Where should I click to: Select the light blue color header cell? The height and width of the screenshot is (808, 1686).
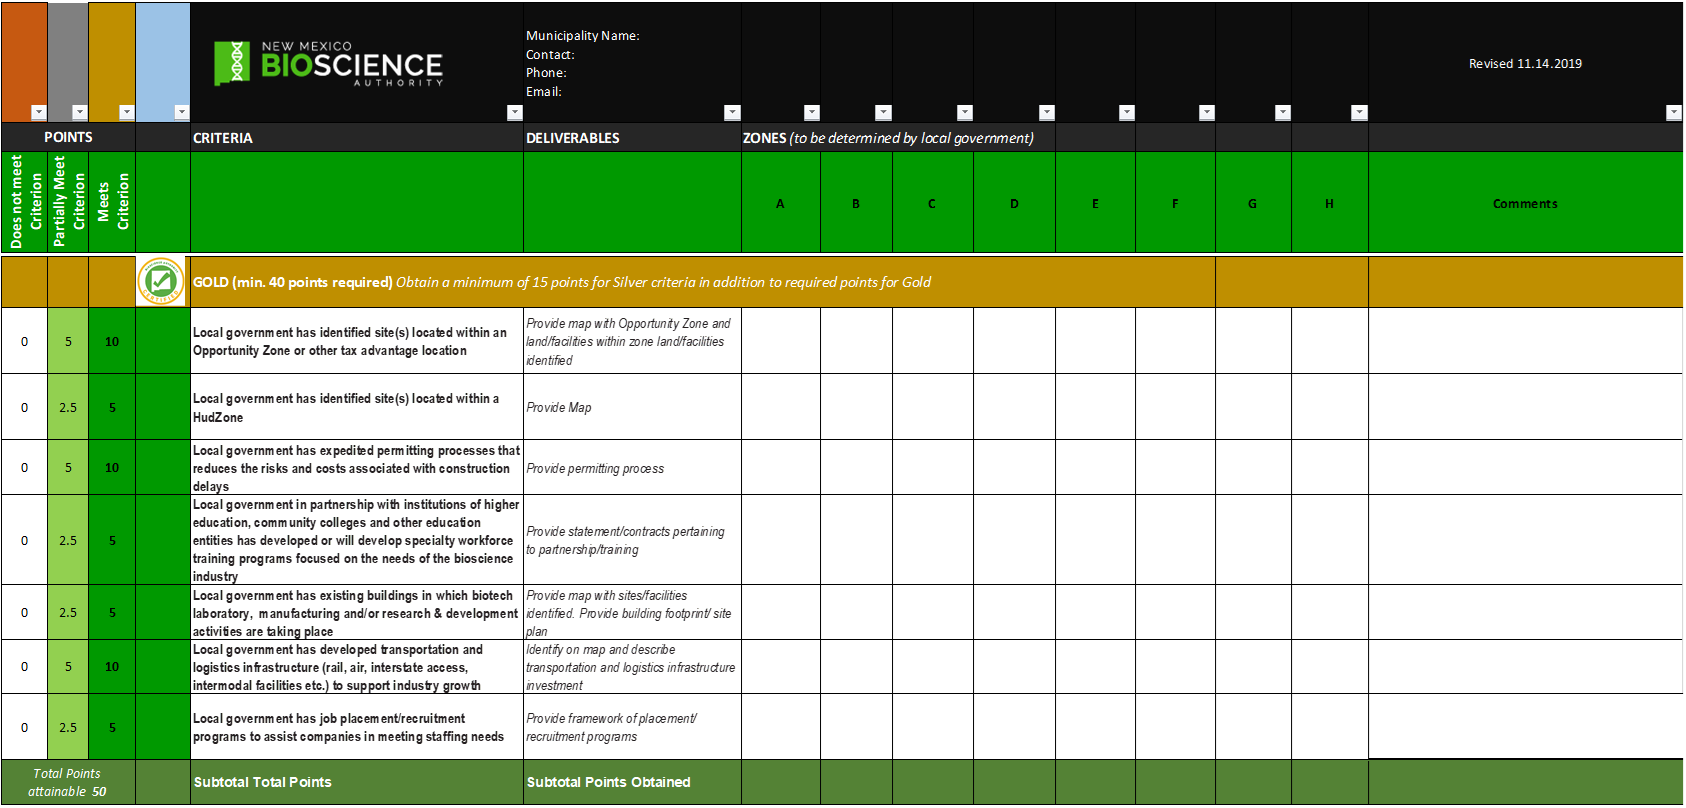pyautogui.click(x=162, y=62)
